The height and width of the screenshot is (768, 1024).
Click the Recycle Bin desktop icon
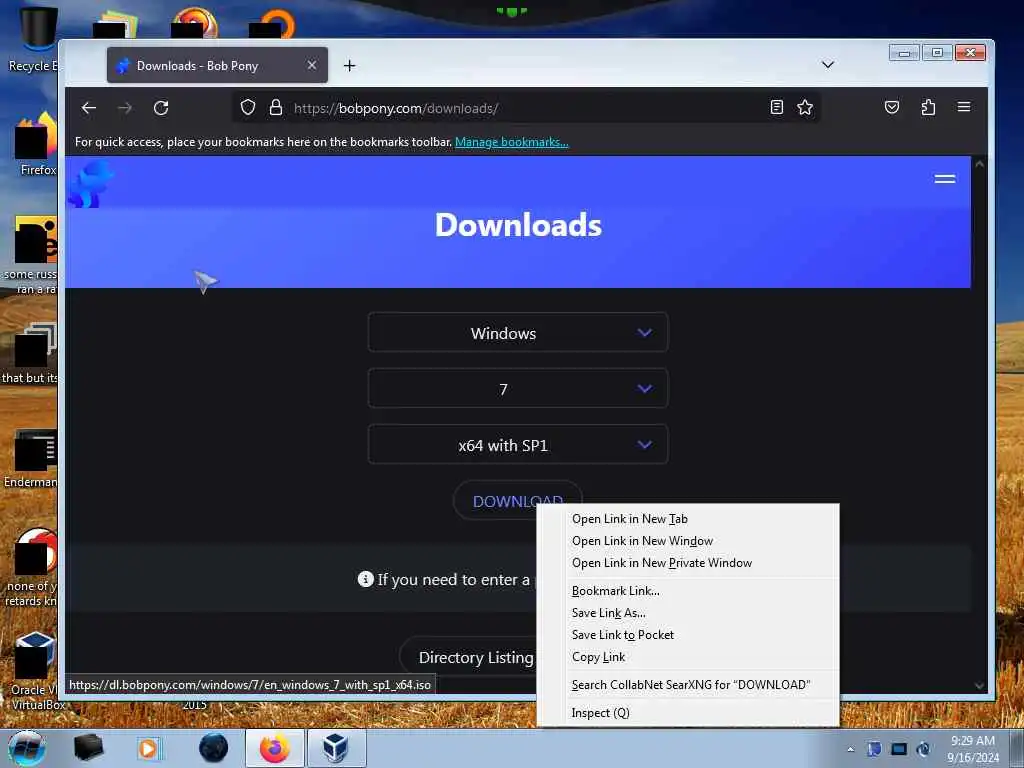[x=33, y=39]
